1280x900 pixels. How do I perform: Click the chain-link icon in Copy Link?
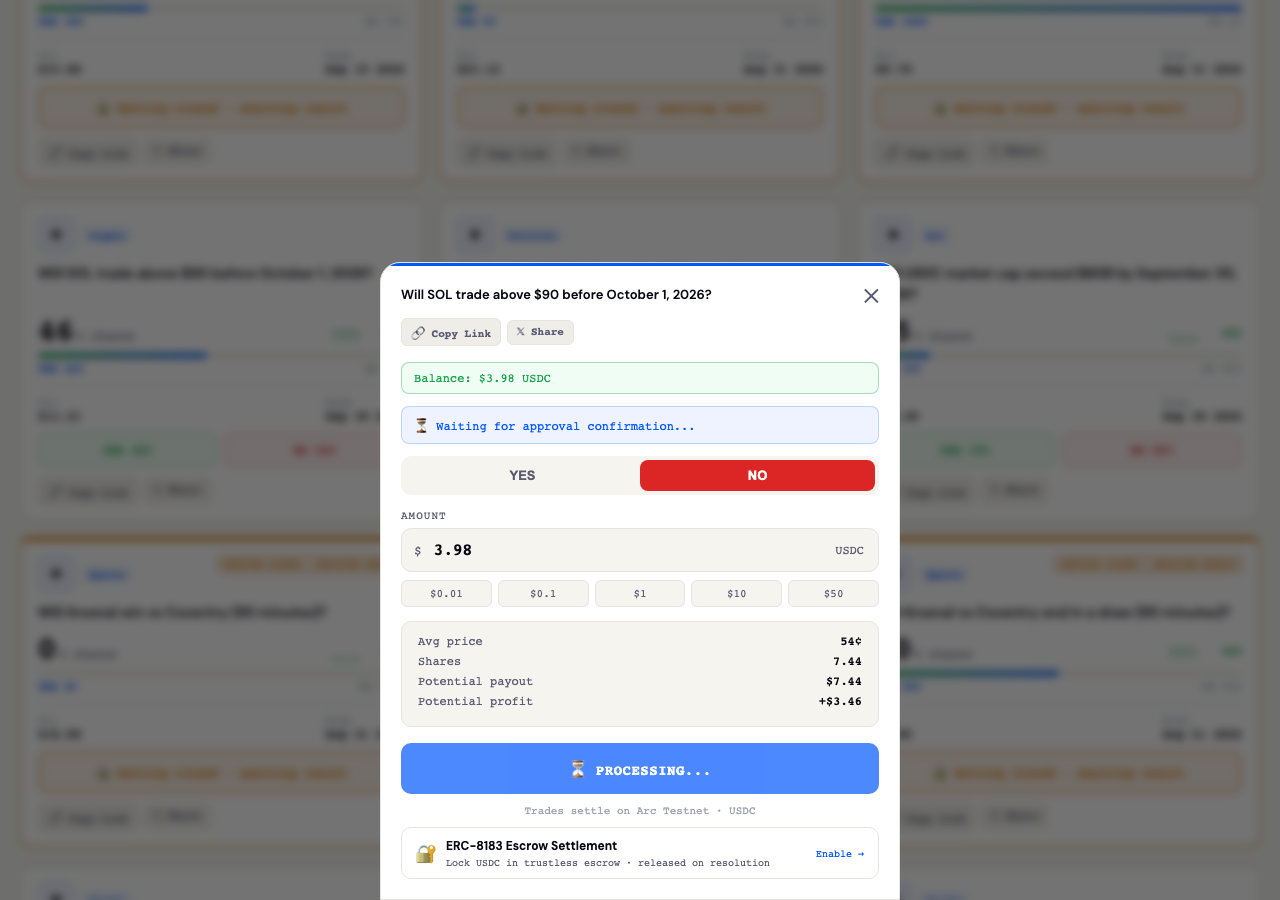coord(418,333)
